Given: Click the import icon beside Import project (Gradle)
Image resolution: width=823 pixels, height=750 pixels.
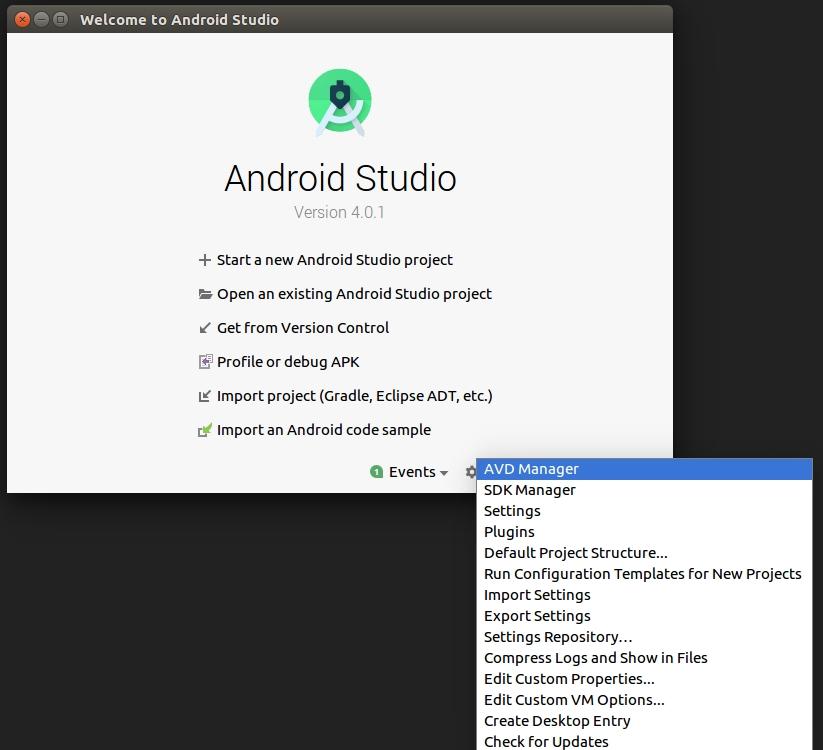Looking at the screenshot, I should (205, 396).
